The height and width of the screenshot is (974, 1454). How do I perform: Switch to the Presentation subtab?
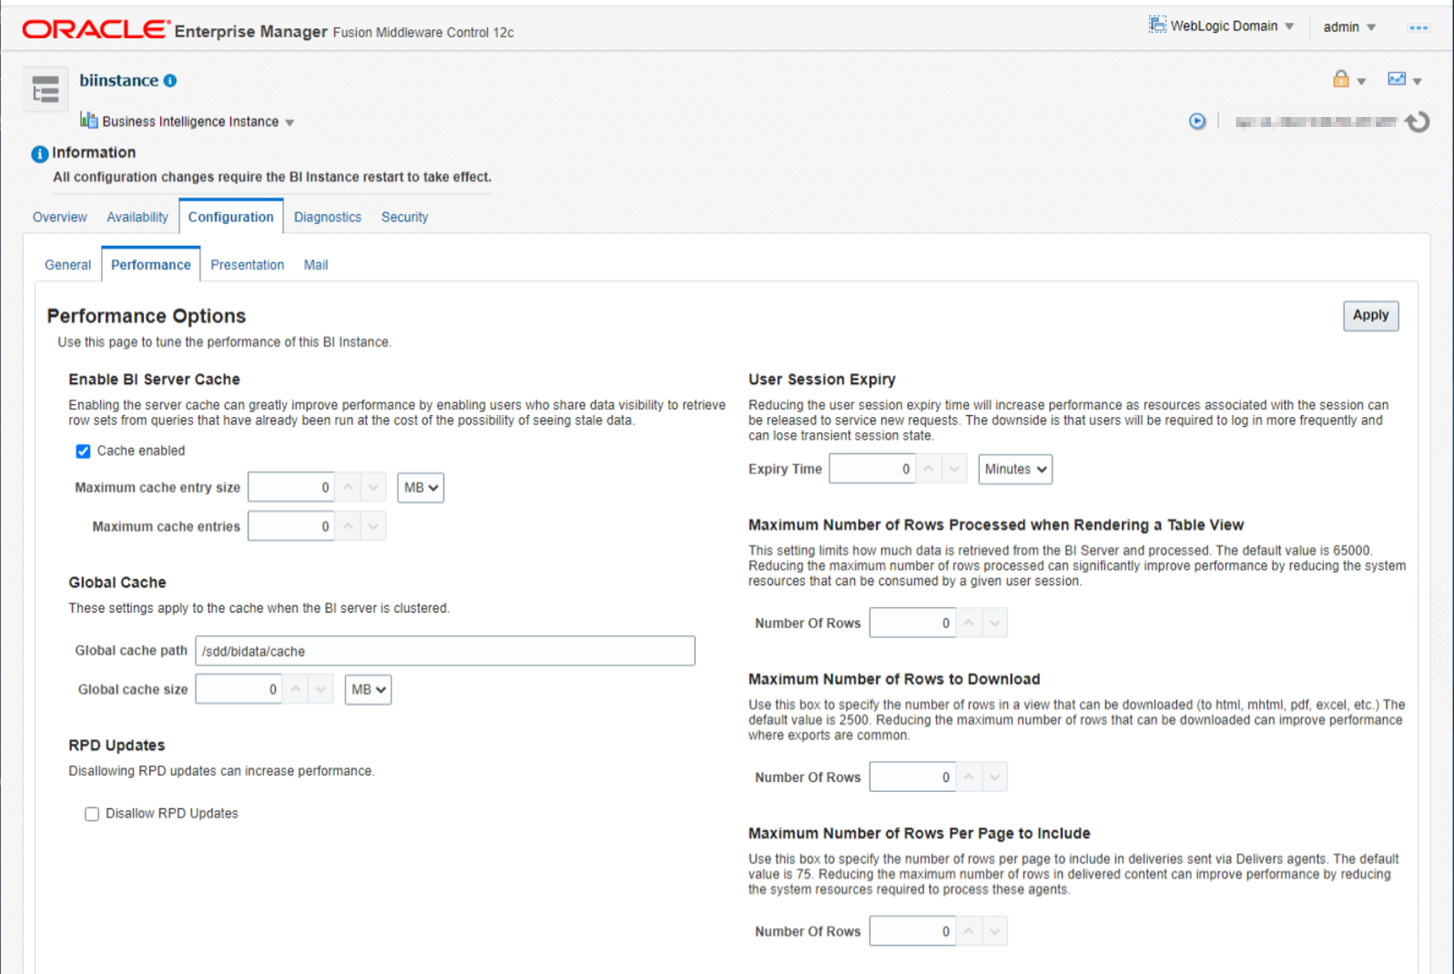[x=247, y=265]
